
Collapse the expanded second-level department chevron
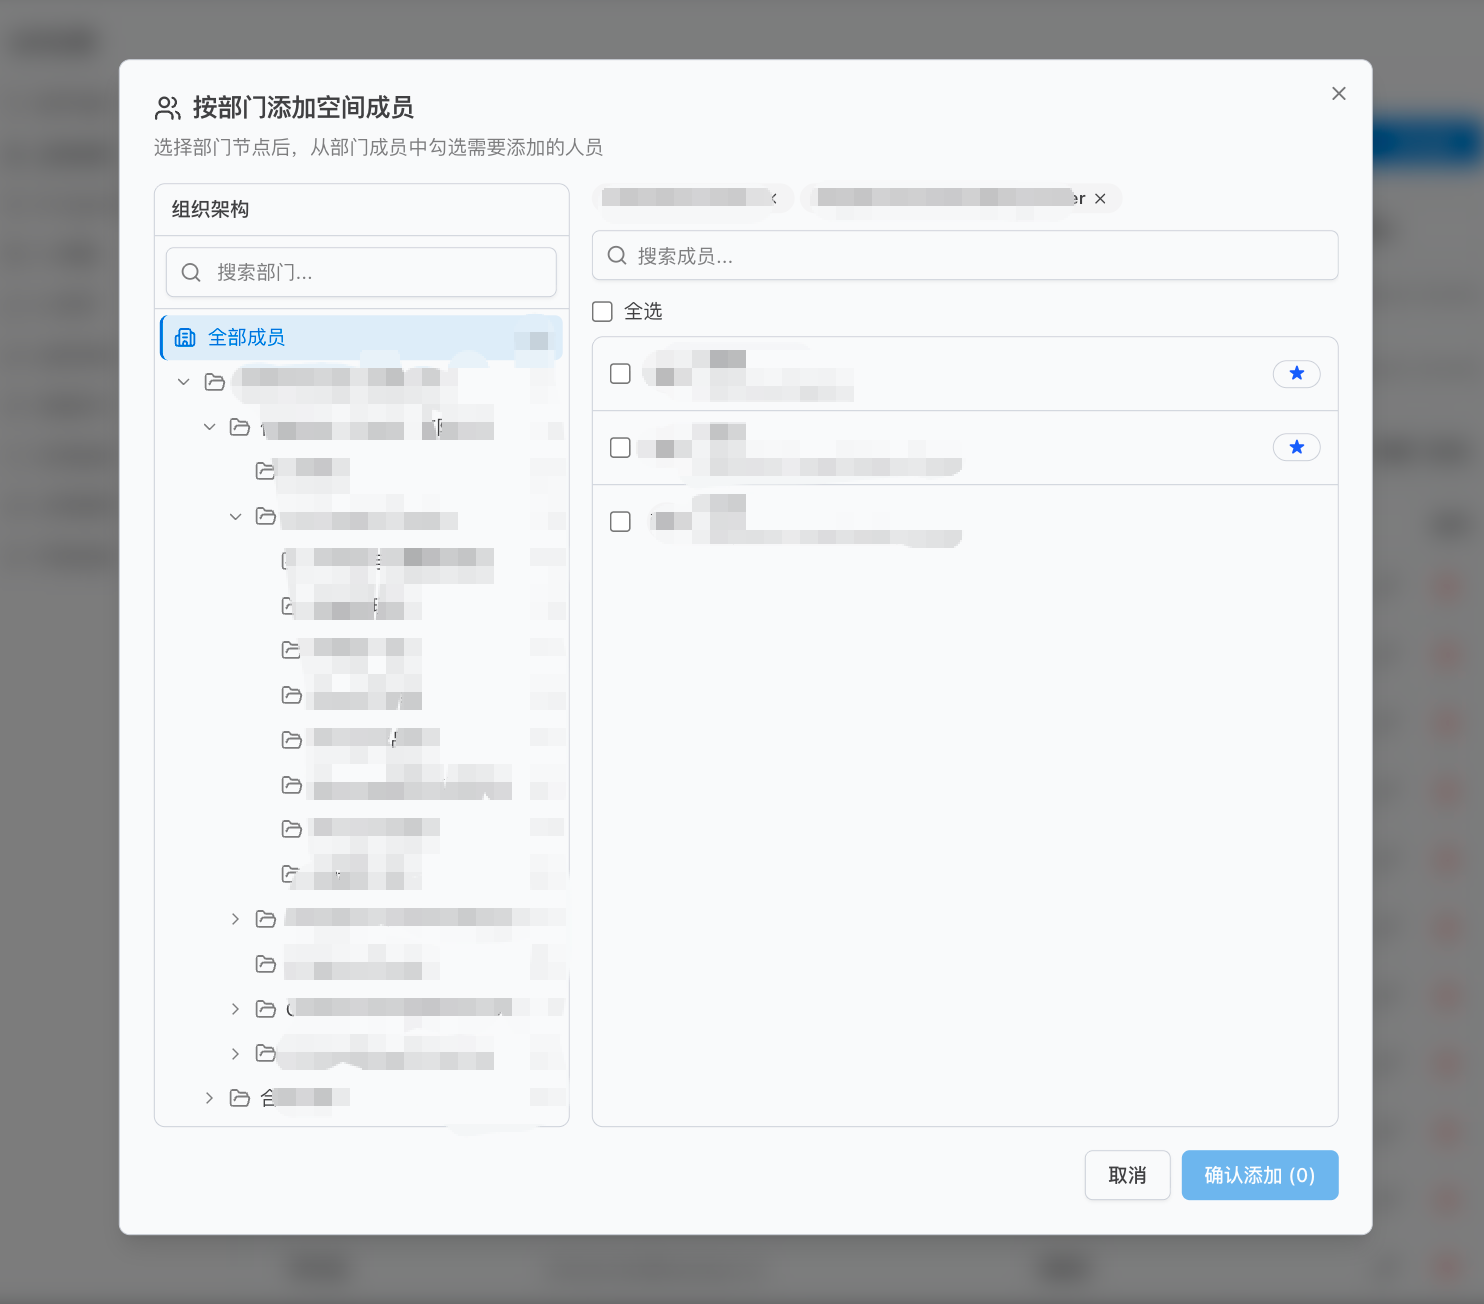point(235,517)
